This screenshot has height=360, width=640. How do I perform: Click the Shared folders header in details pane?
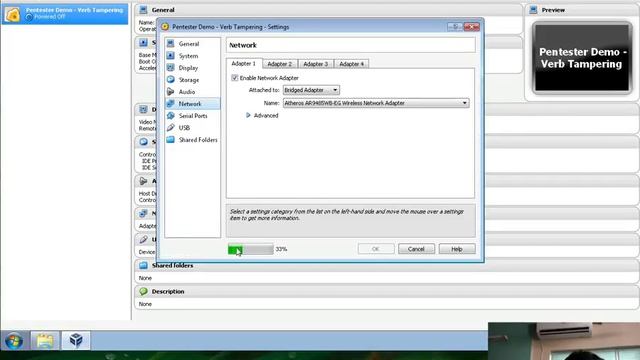(x=172, y=265)
